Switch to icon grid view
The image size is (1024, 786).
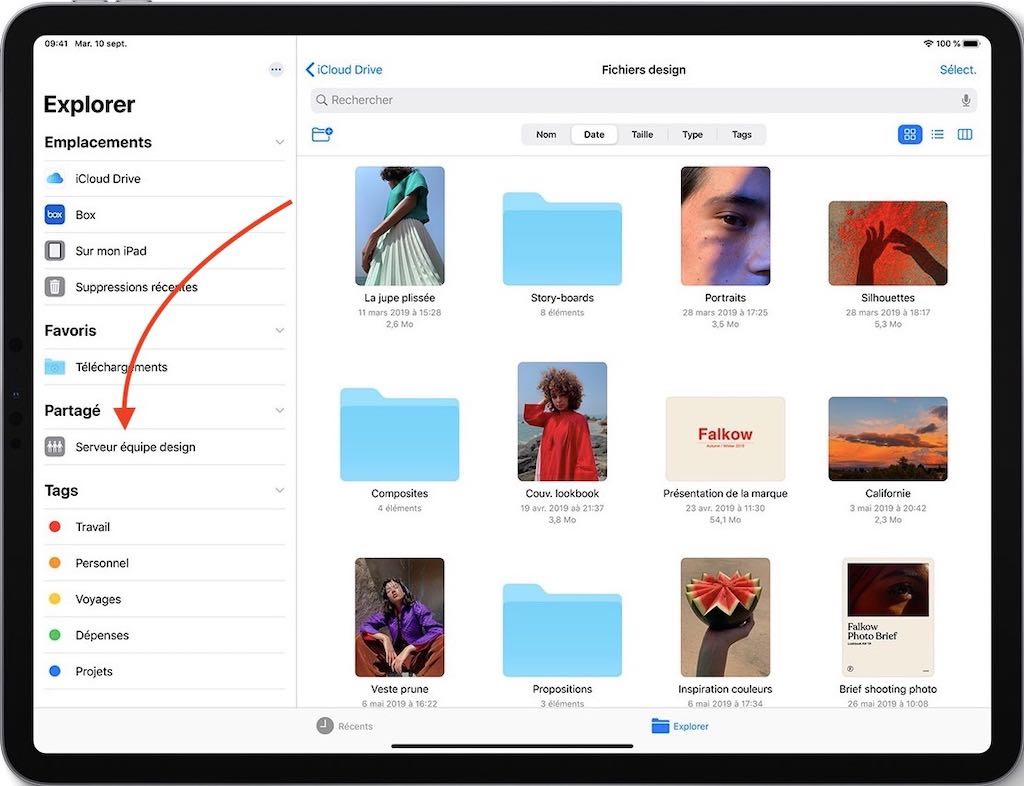(x=910, y=134)
